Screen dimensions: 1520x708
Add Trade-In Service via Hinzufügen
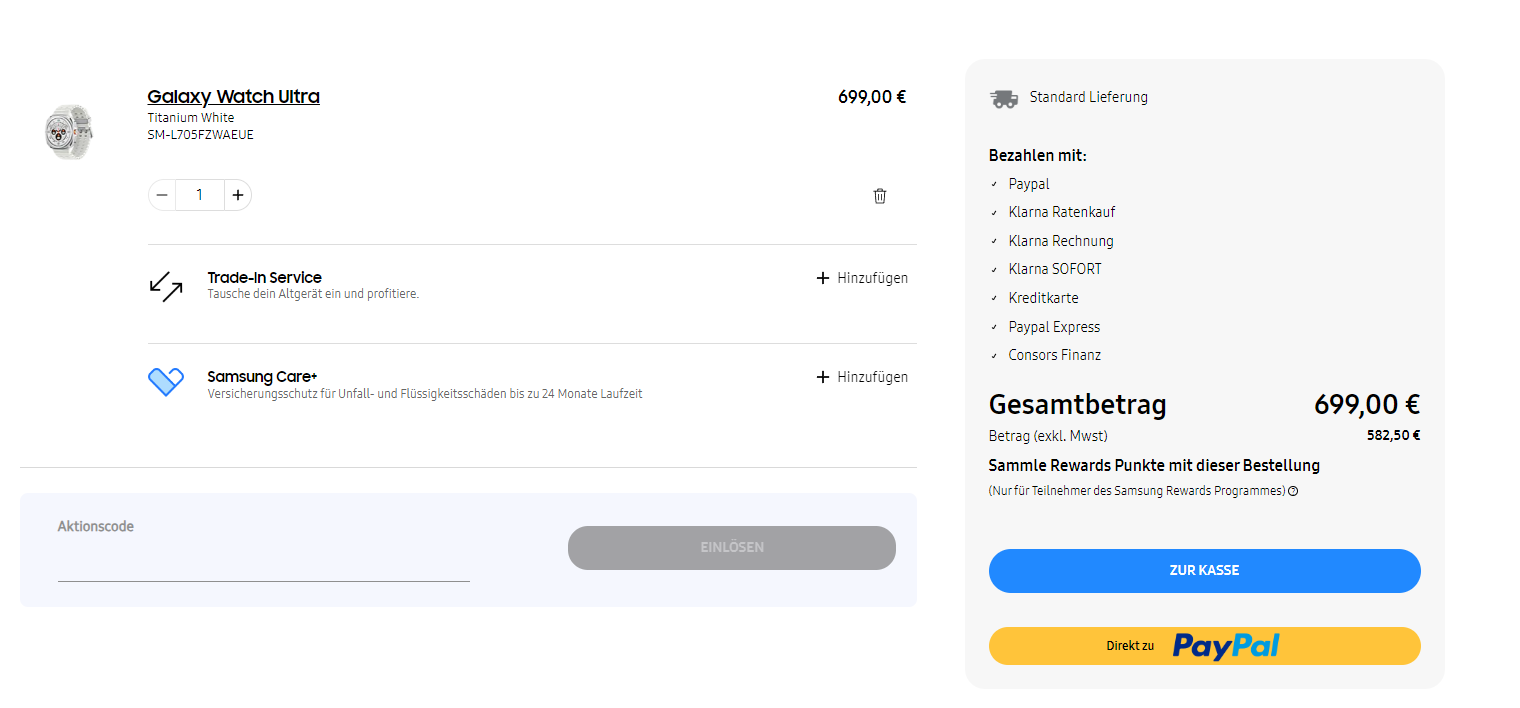[862, 278]
